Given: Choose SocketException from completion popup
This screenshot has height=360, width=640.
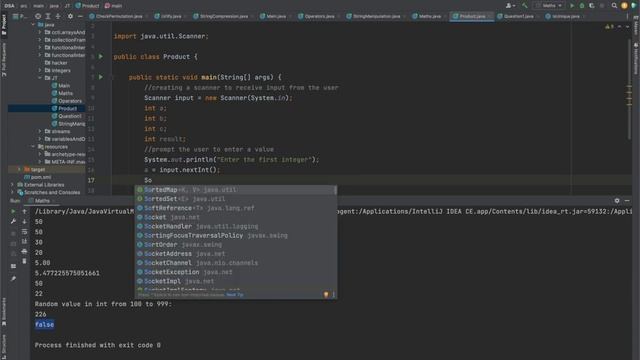Looking at the screenshot, I should [x=235, y=272].
